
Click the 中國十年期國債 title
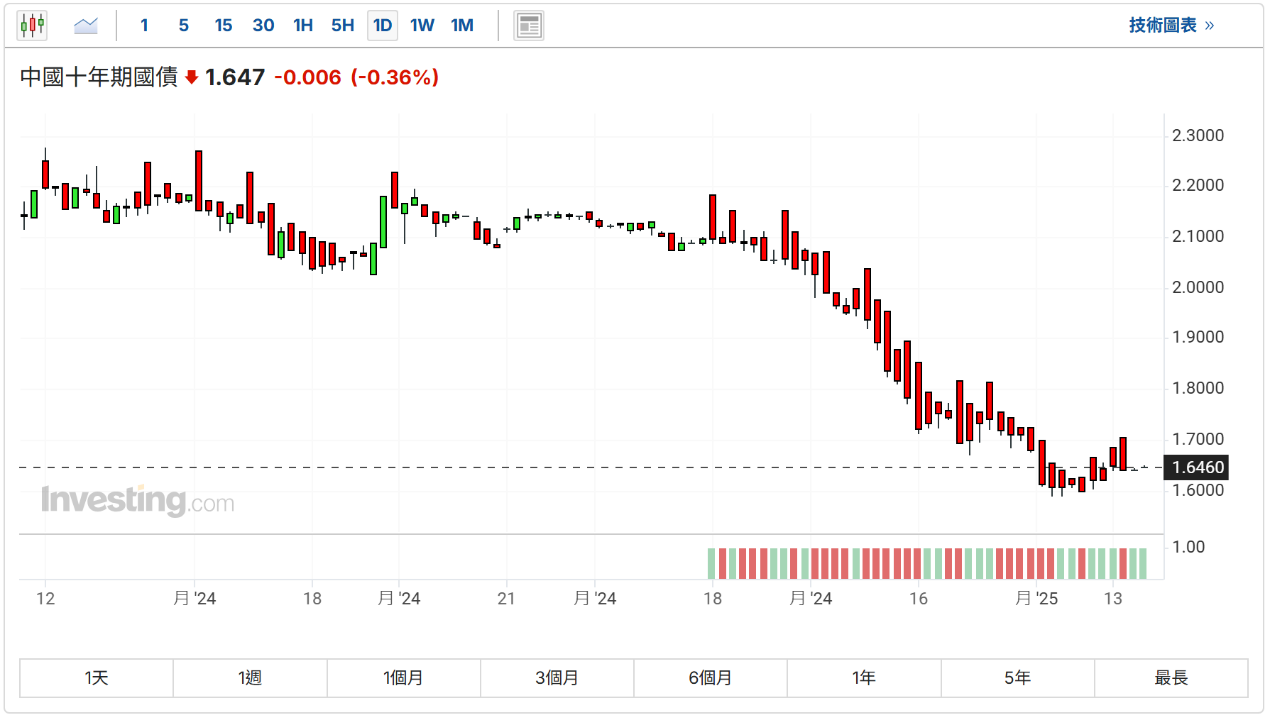(x=99, y=77)
